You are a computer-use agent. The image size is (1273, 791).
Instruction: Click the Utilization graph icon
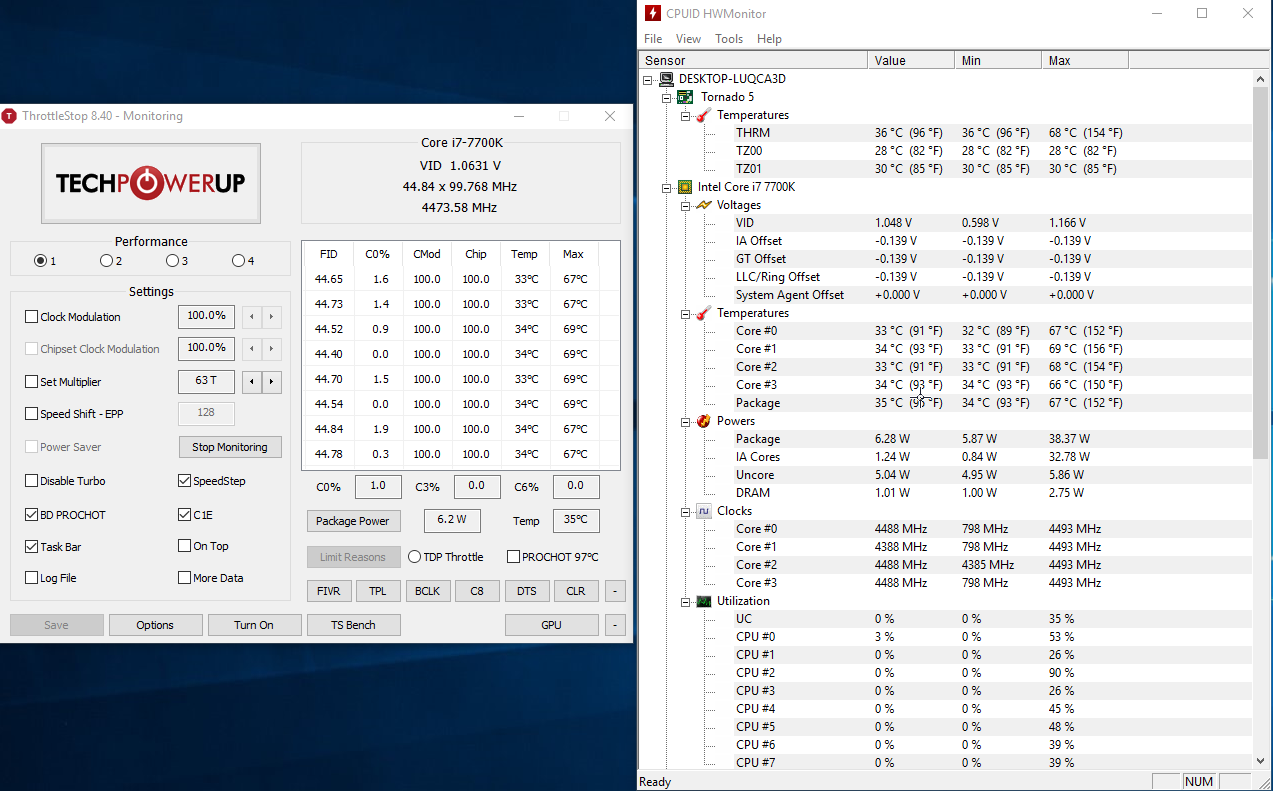click(704, 601)
